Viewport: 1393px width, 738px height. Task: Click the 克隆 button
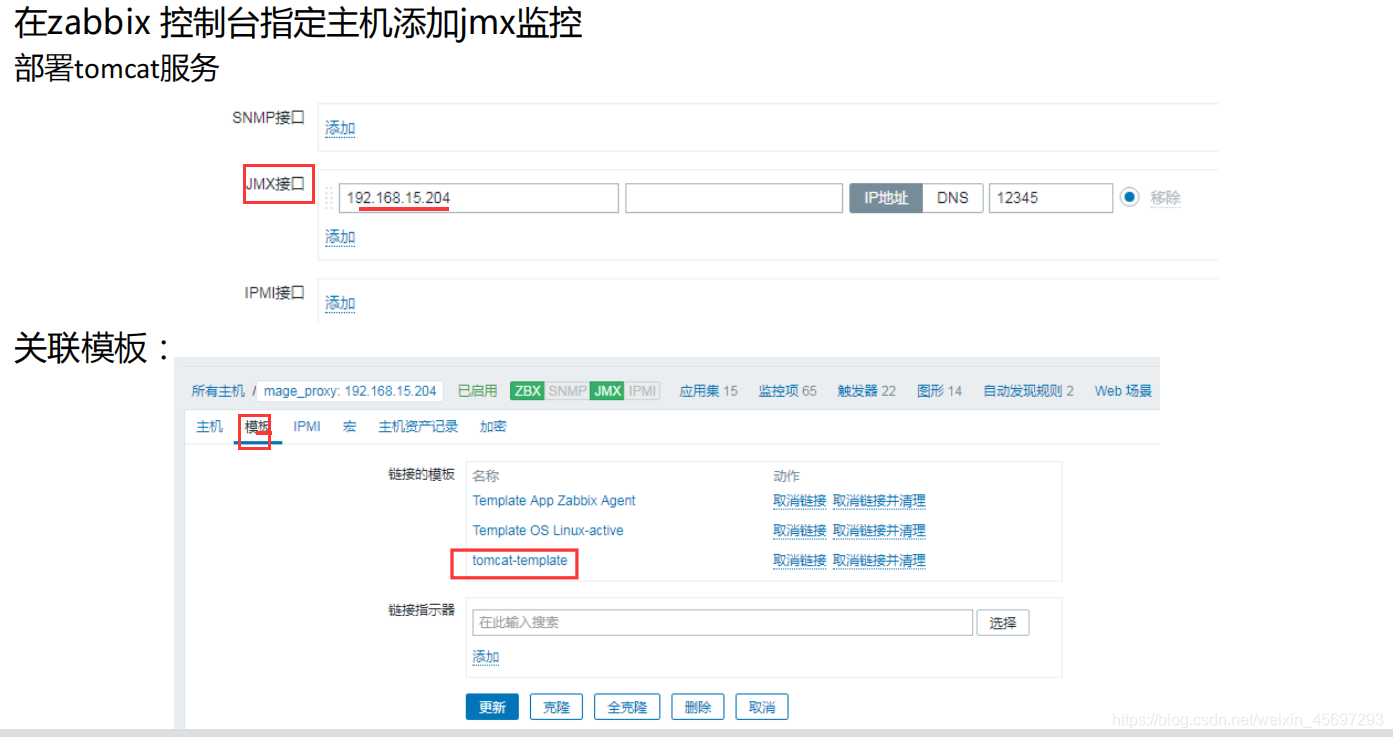556,707
